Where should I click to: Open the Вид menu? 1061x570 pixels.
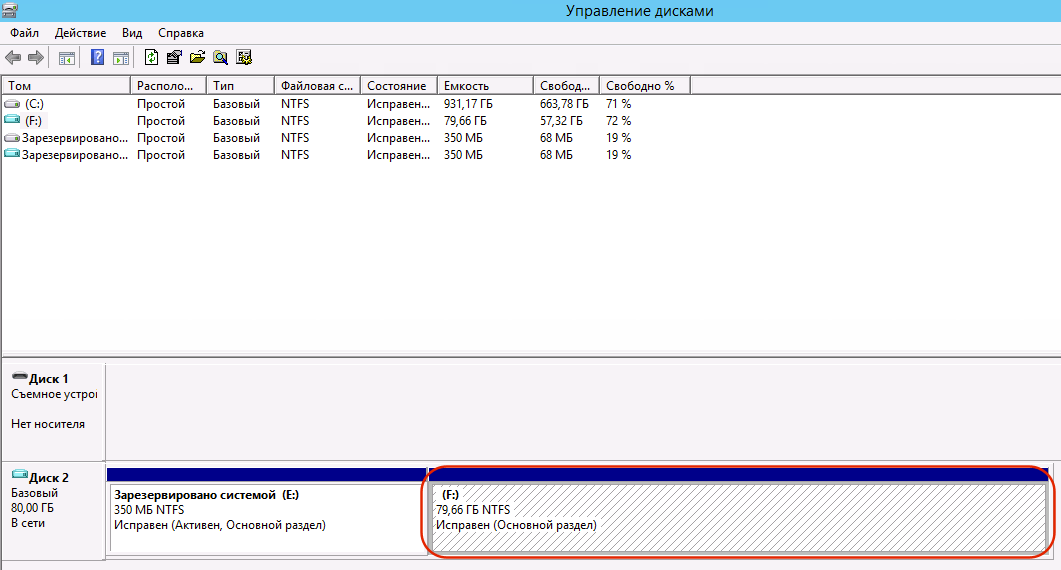[132, 33]
